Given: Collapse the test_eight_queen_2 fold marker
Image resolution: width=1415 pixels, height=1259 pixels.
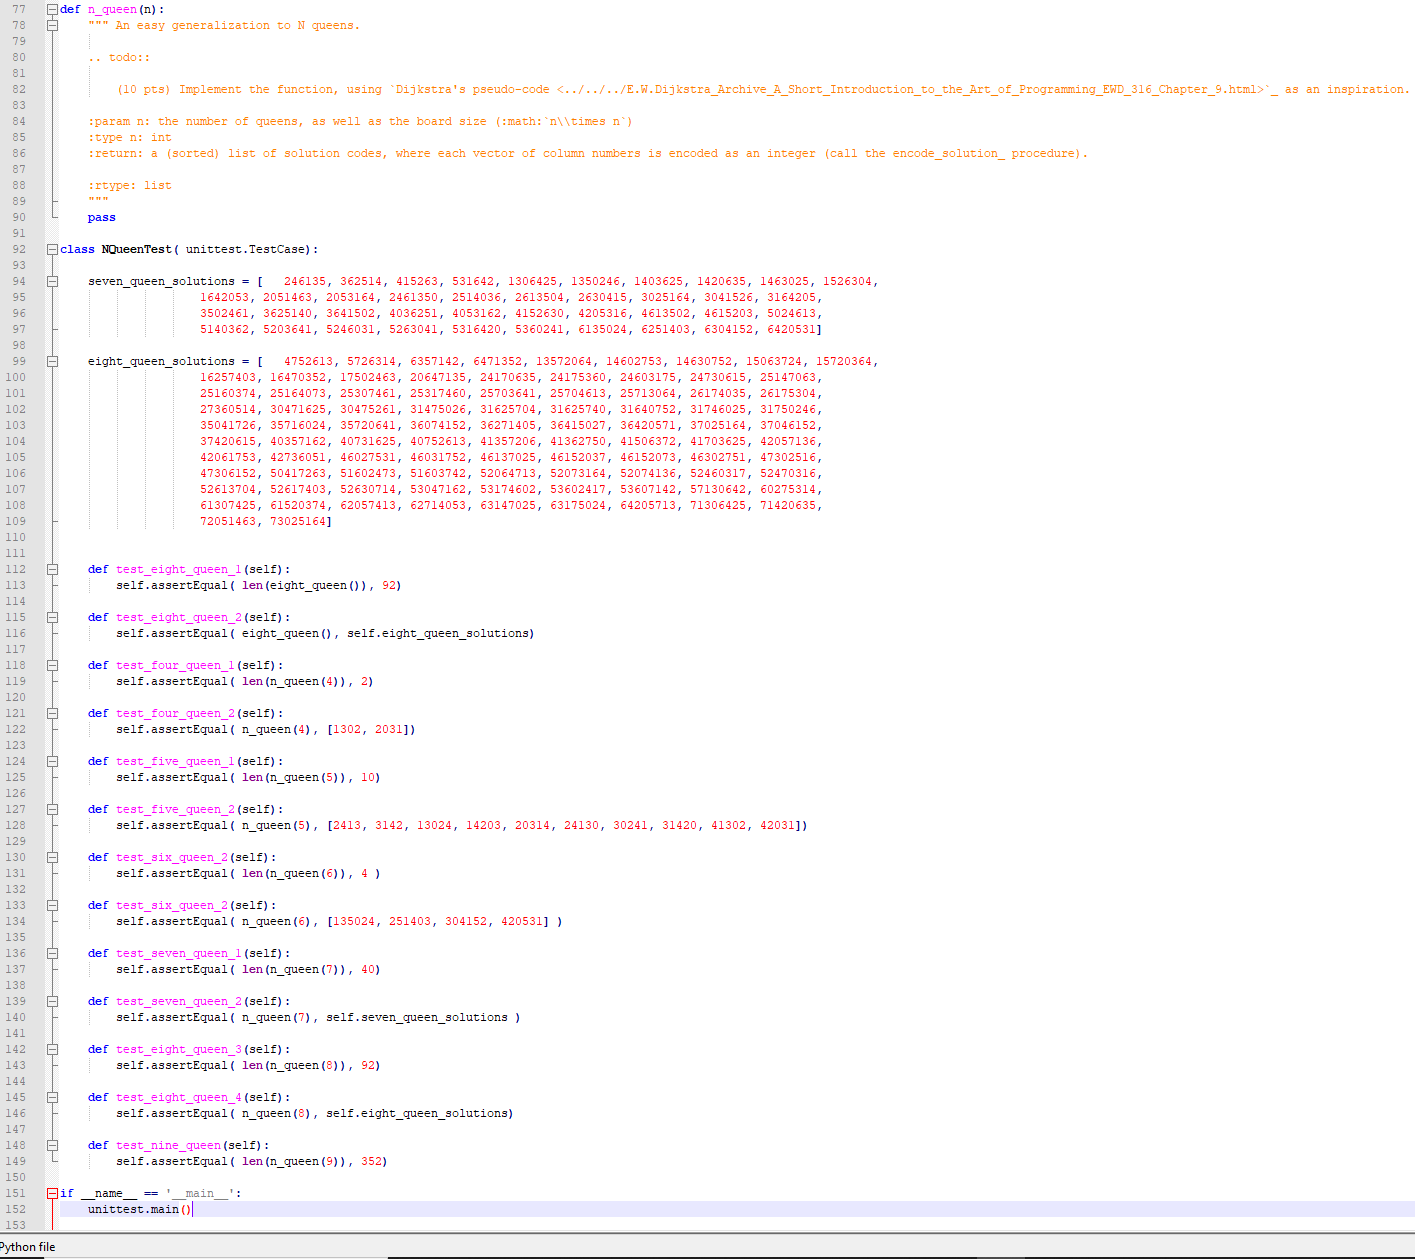Looking at the screenshot, I should [52, 617].
